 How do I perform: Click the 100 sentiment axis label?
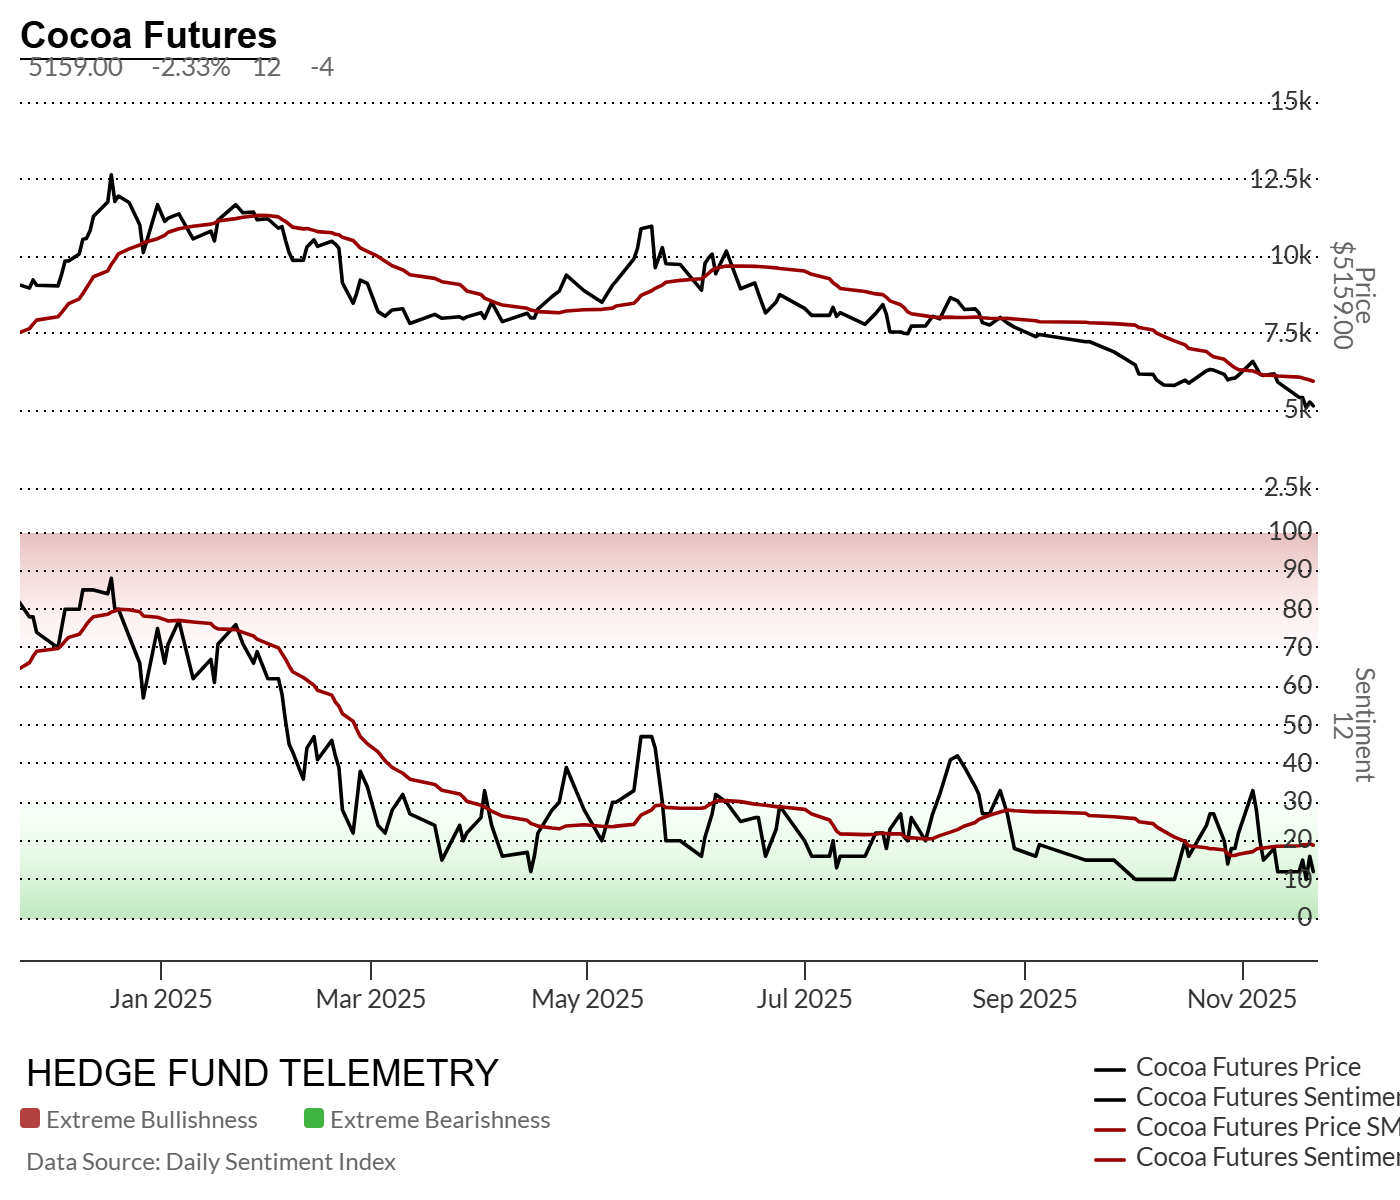coord(1290,531)
